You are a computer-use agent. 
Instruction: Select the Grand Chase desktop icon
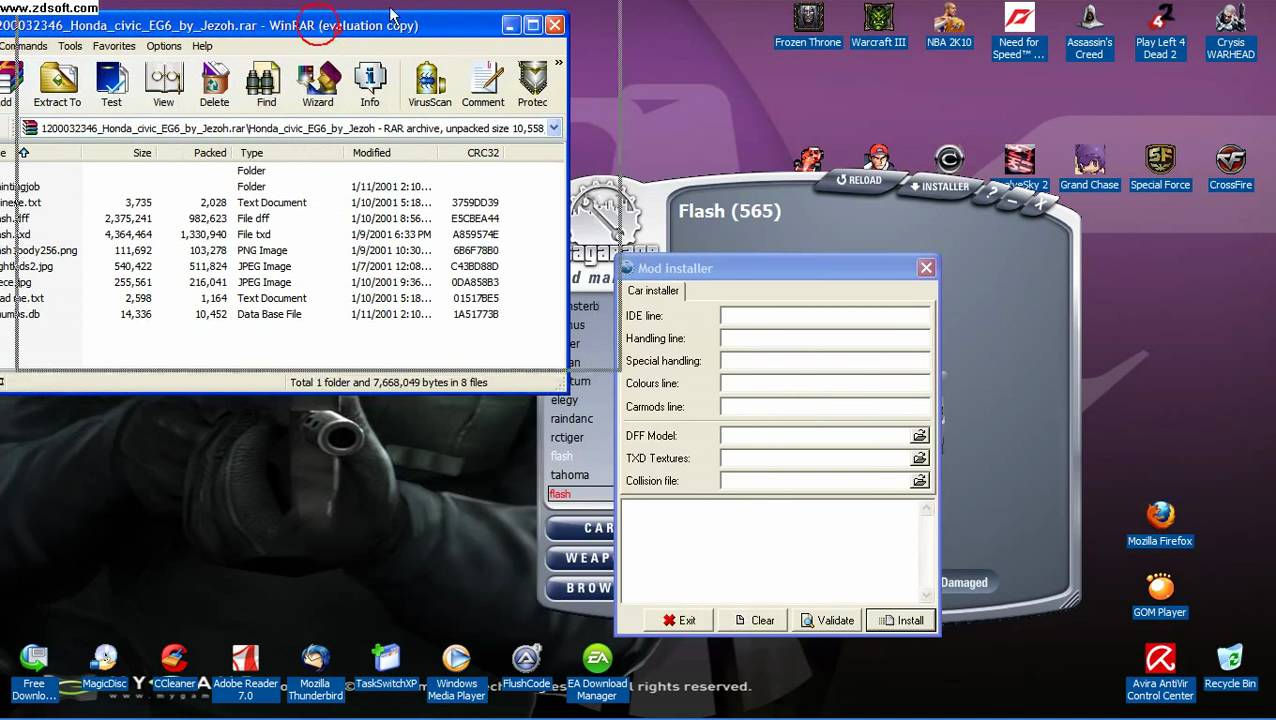click(1089, 168)
